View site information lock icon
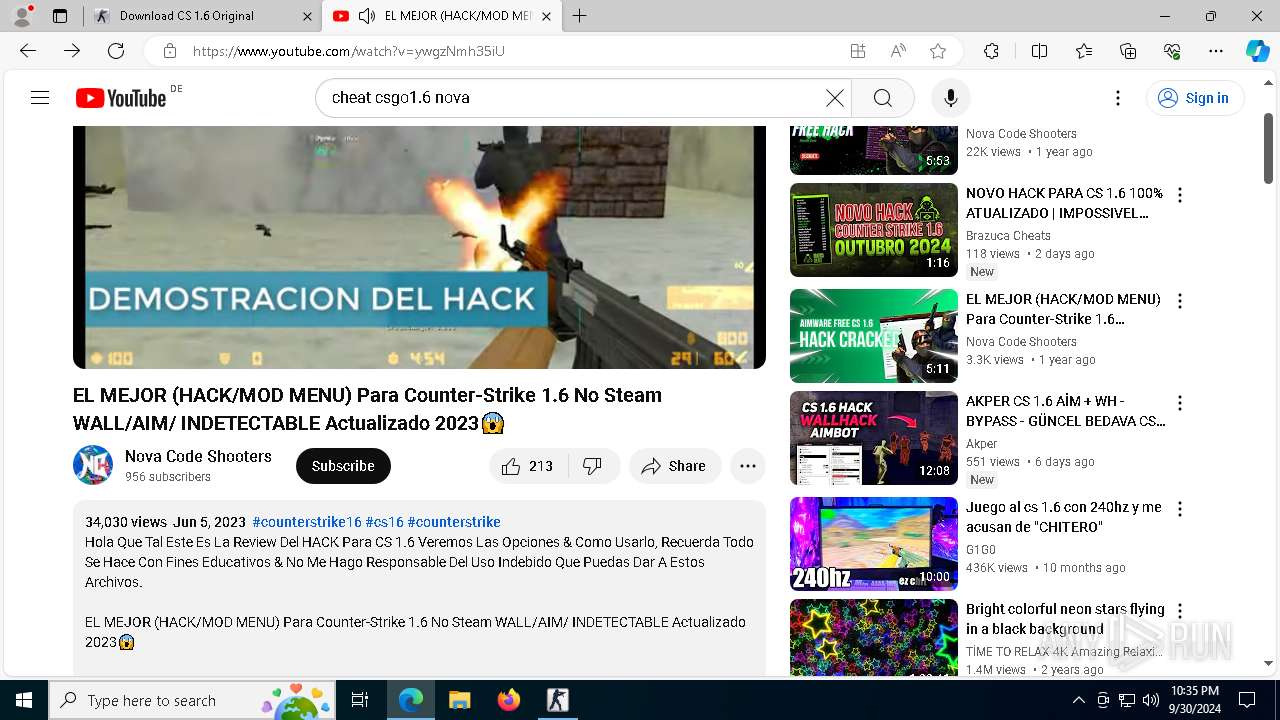The width and height of the screenshot is (1280, 720). coord(170,51)
